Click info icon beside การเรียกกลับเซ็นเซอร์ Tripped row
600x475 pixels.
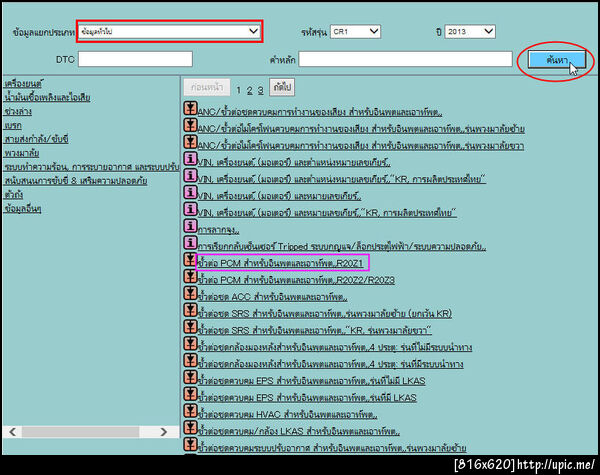pyautogui.click(x=190, y=243)
